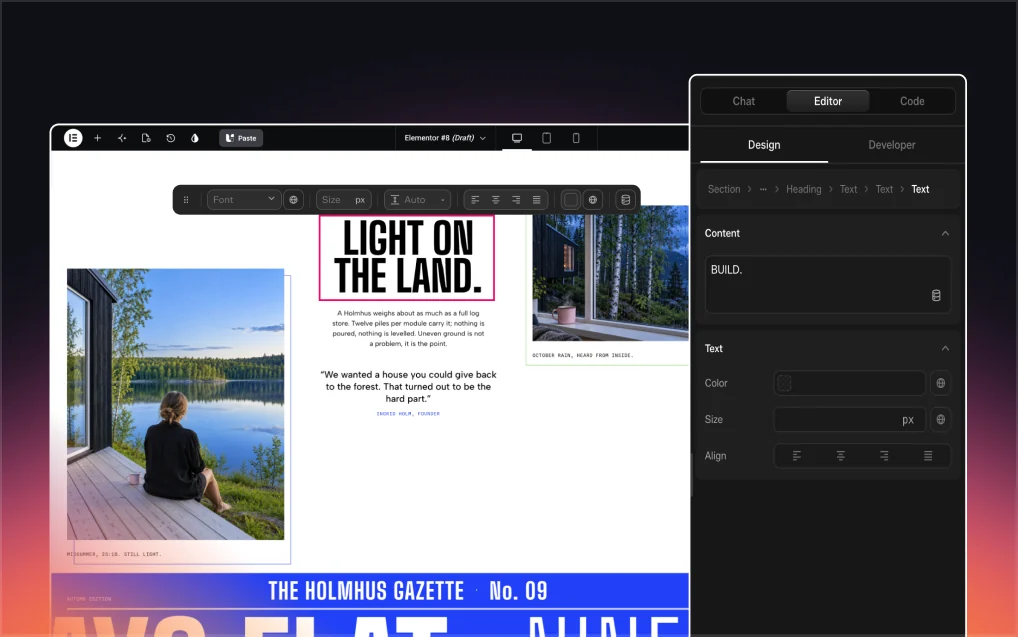Viewport: 1018px width, 637px height.
Task: Set Align to right in the panel
Action: pyautogui.click(x=884, y=456)
